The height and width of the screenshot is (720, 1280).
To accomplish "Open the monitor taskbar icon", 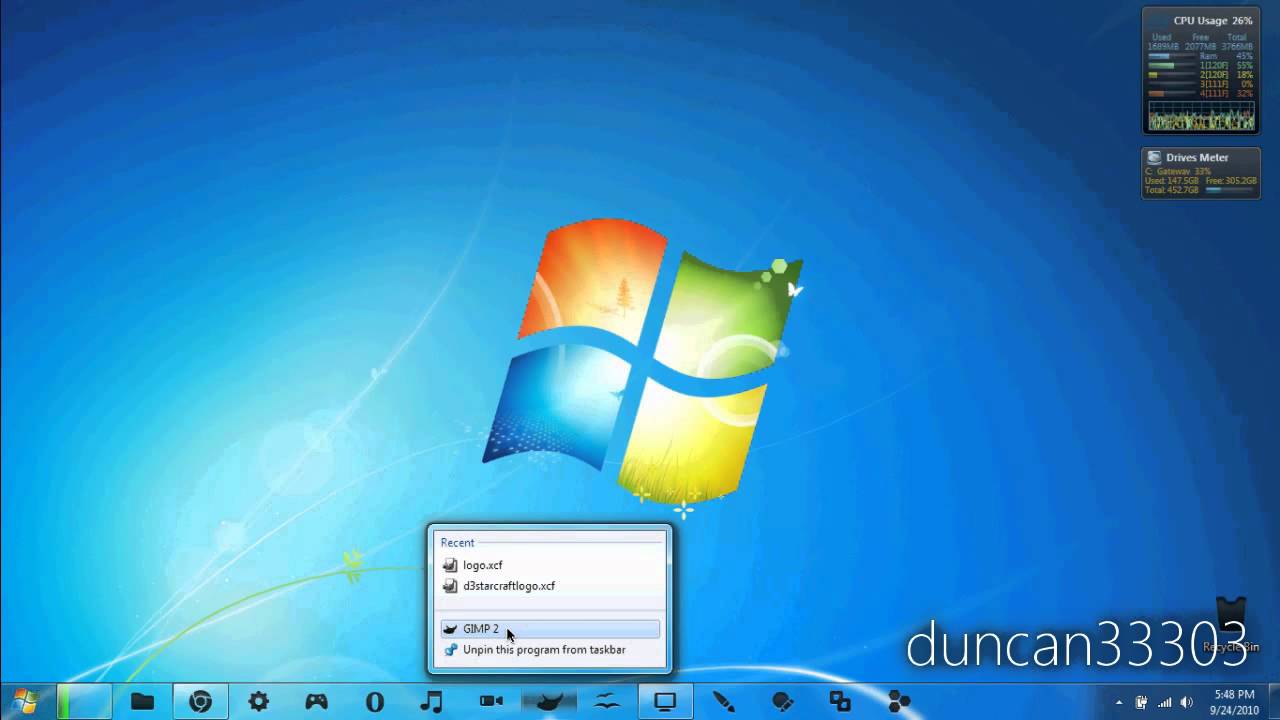I will click(x=665, y=701).
